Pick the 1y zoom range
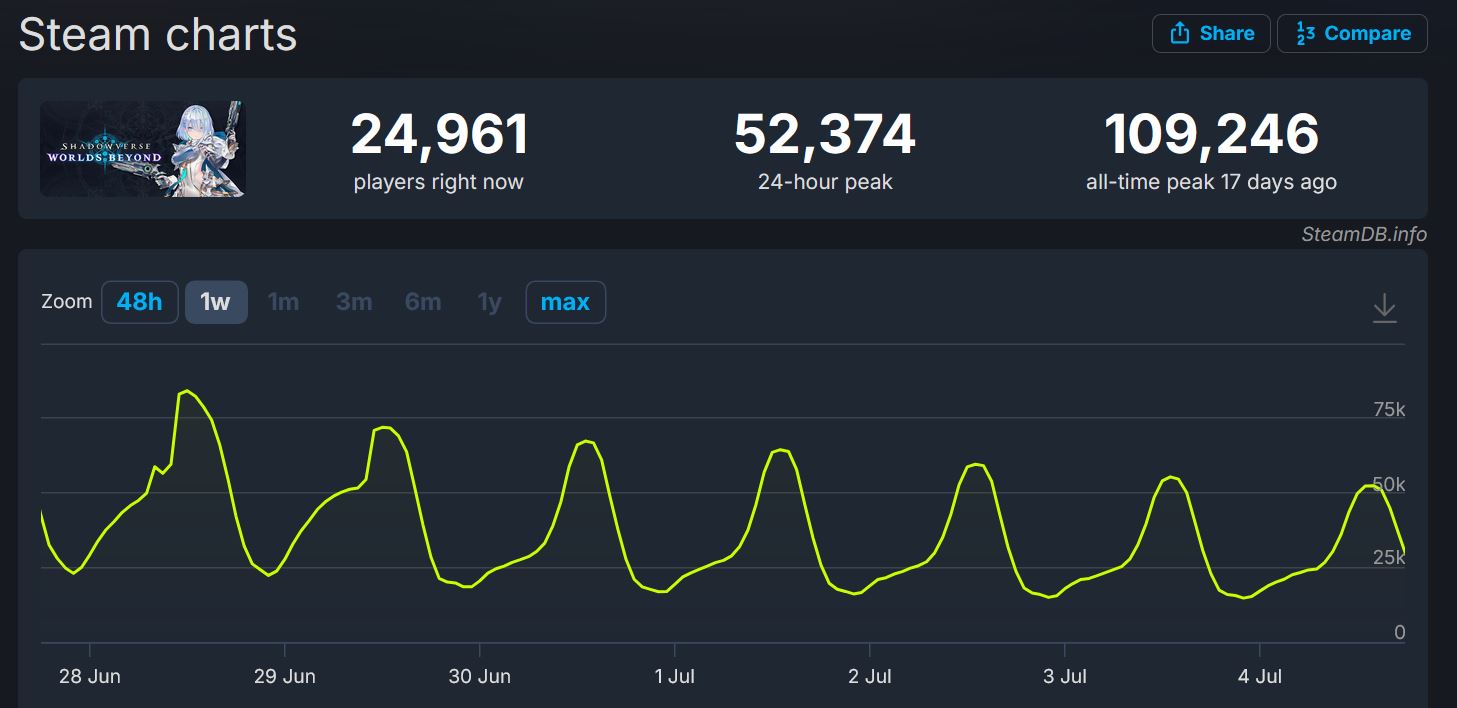The width and height of the screenshot is (1457, 708). pos(489,302)
